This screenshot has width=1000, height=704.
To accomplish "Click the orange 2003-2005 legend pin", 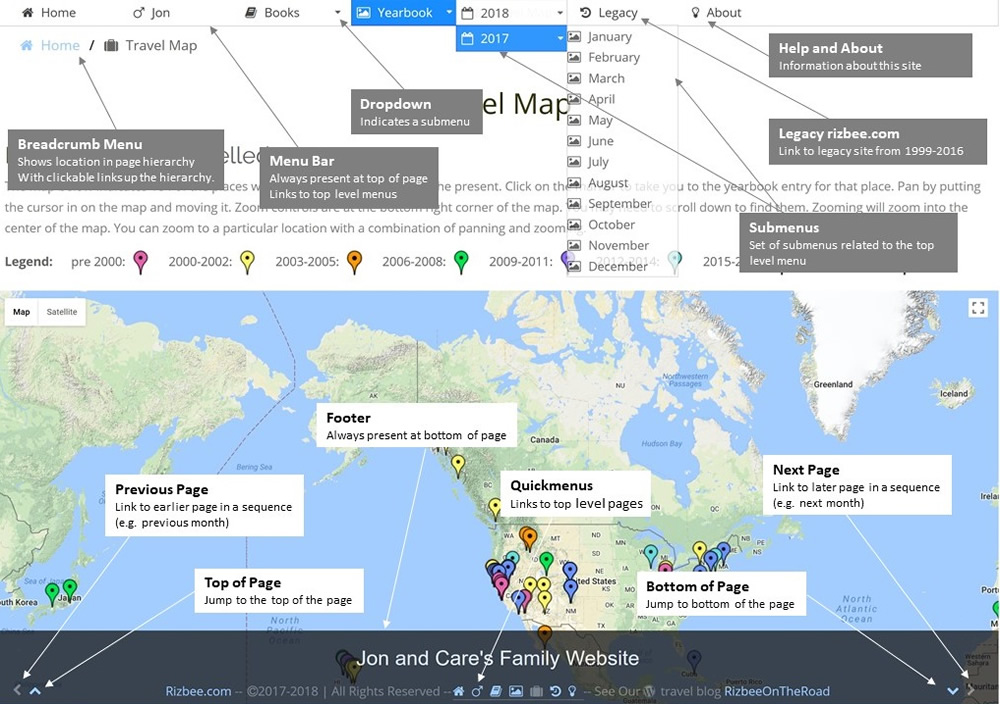I will pos(354,261).
